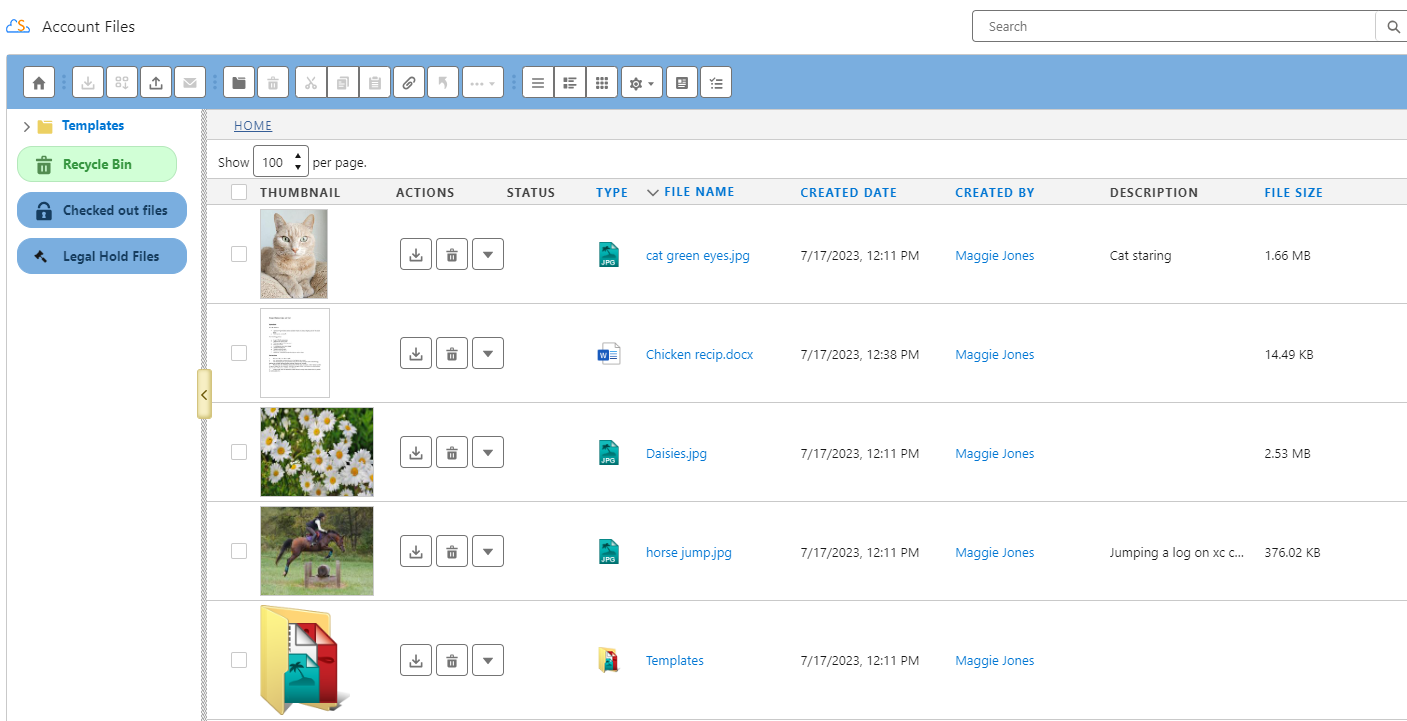Image resolution: width=1407 pixels, height=721 pixels.
Task: Tick the Chicken recip.docx checkbox
Action: (x=239, y=354)
